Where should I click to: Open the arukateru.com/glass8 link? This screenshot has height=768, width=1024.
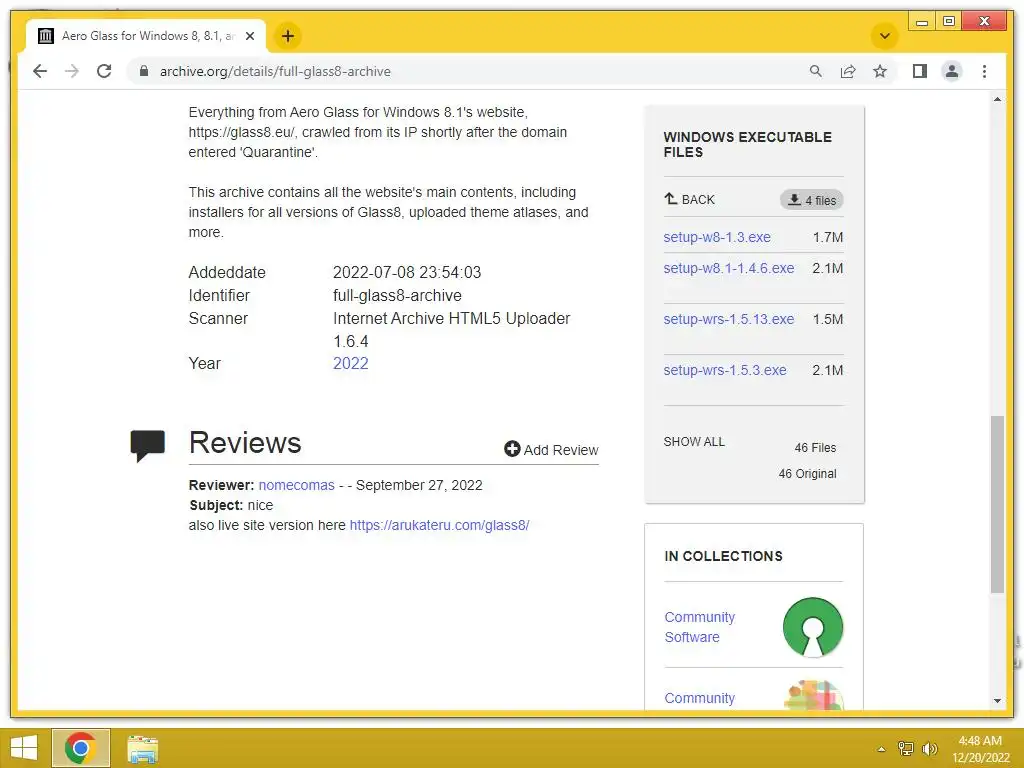[x=440, y=525]
